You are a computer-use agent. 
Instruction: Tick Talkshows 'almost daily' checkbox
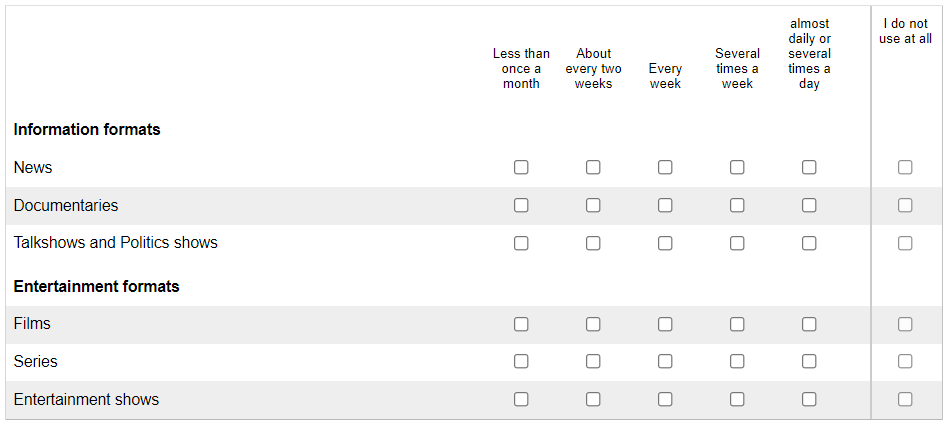808,243
